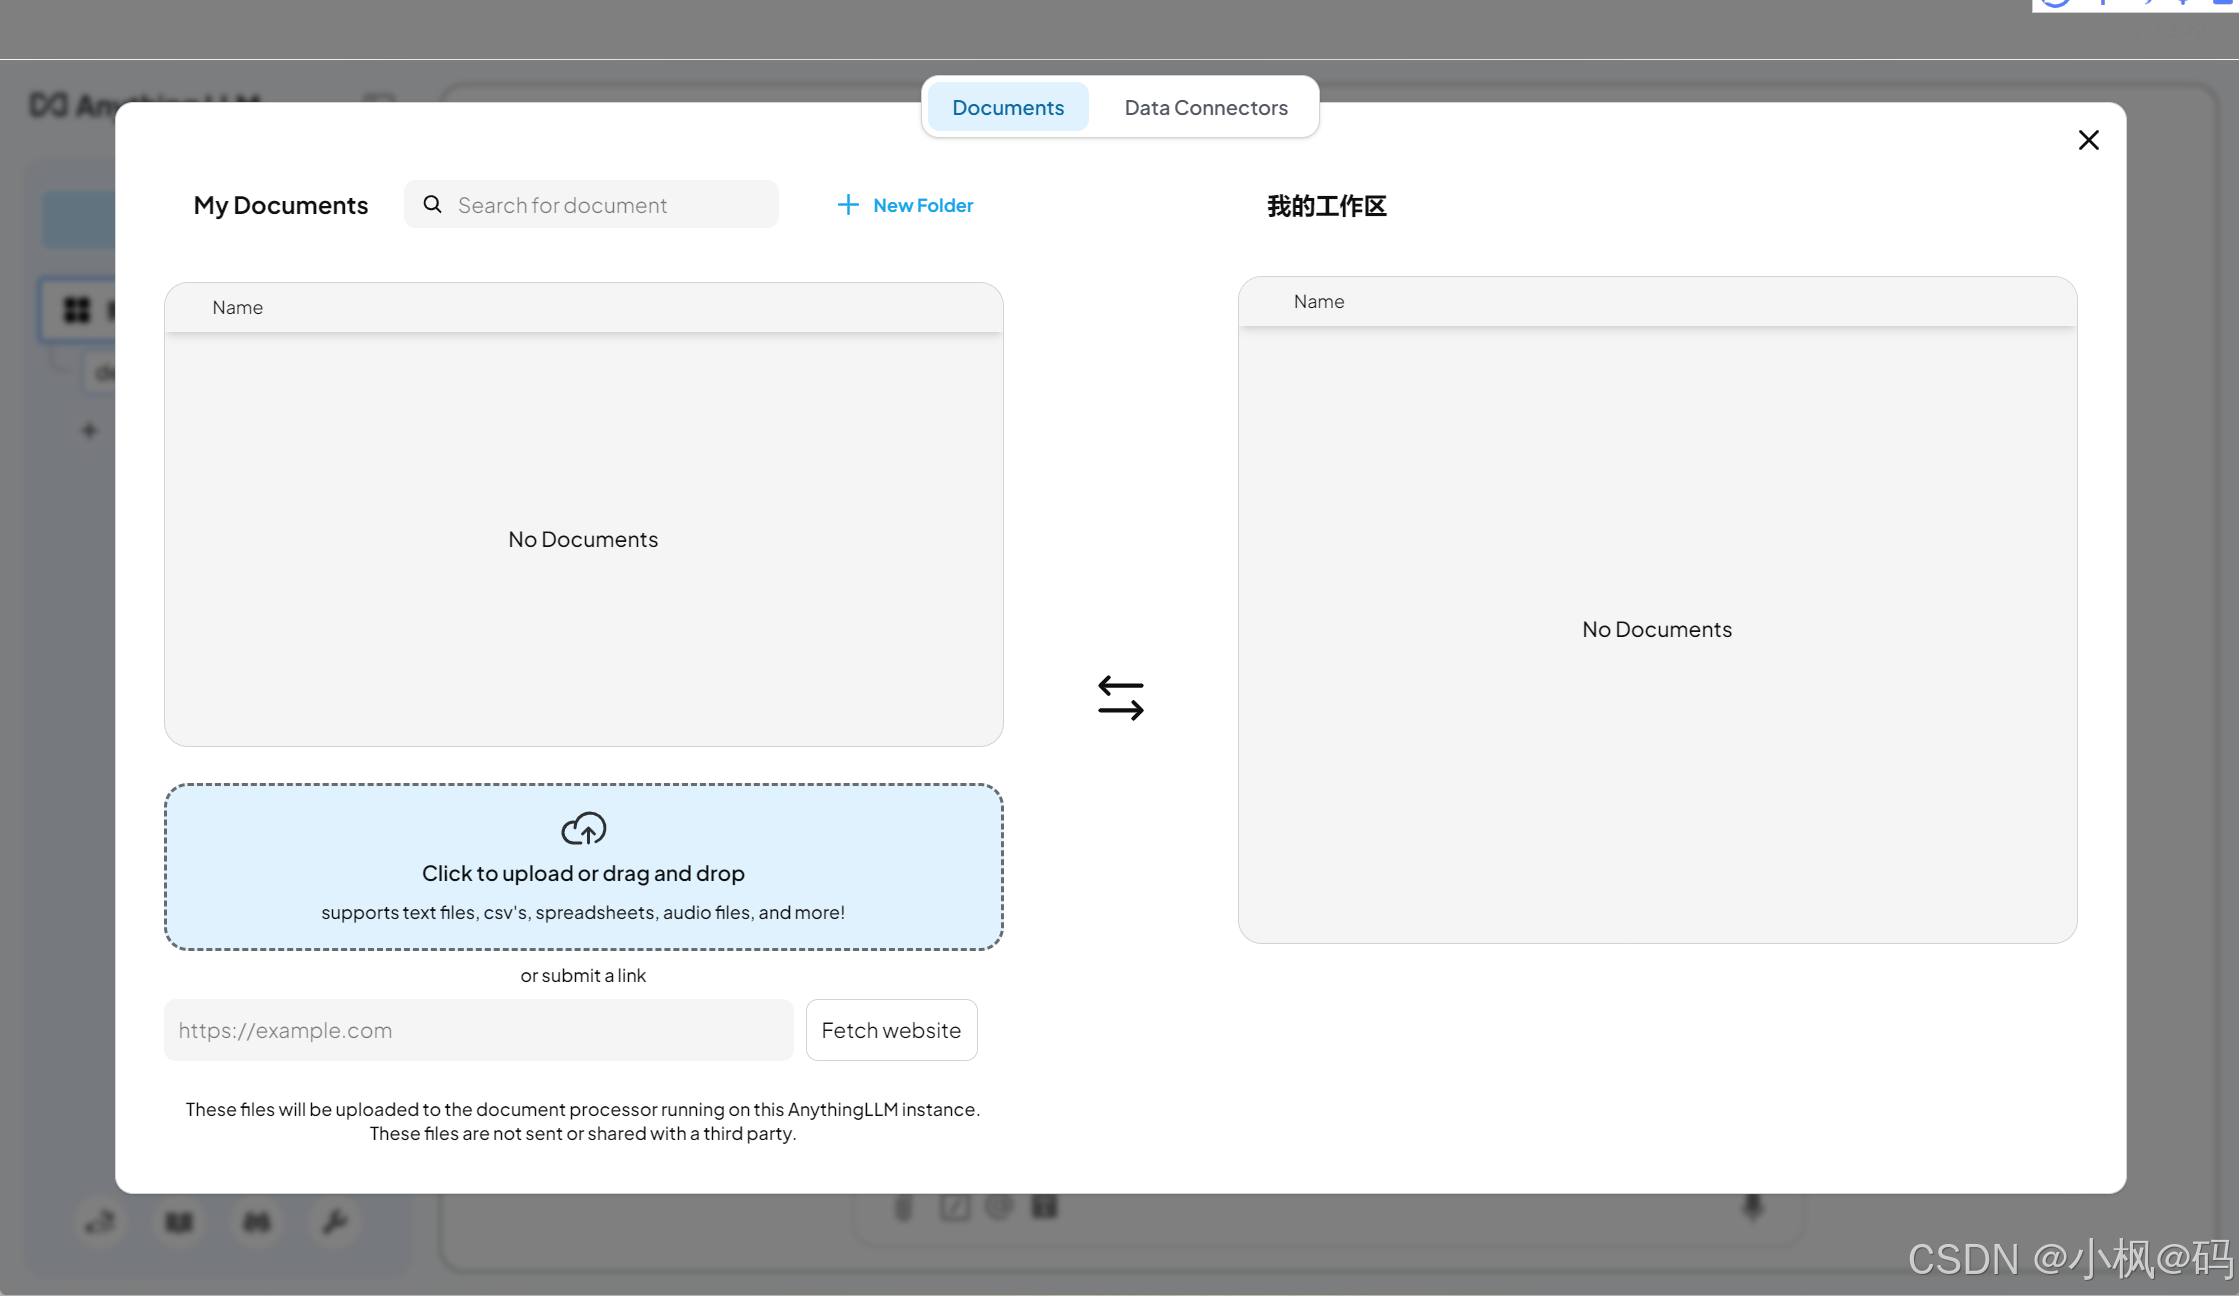The width and height of the screenshot is (2239, 1296).
Task: Switch to the Documents tab
Action: coord(1007,107)
